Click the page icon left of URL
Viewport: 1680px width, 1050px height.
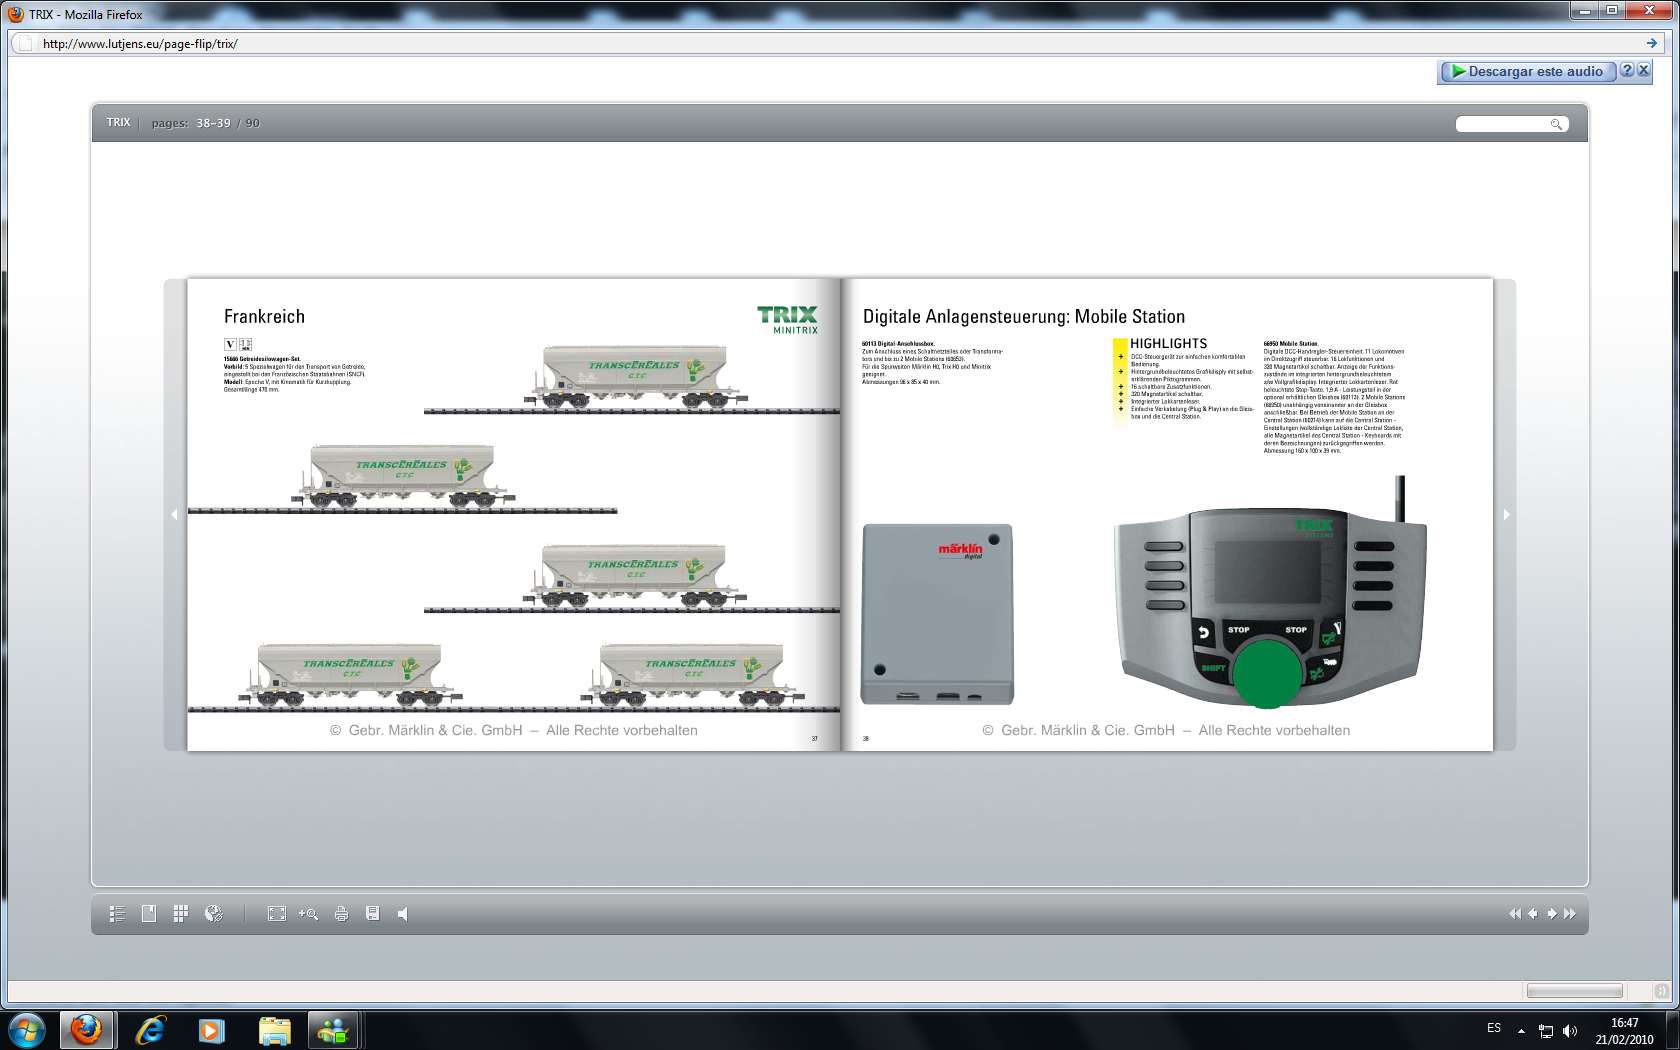[x=26, y=44]
